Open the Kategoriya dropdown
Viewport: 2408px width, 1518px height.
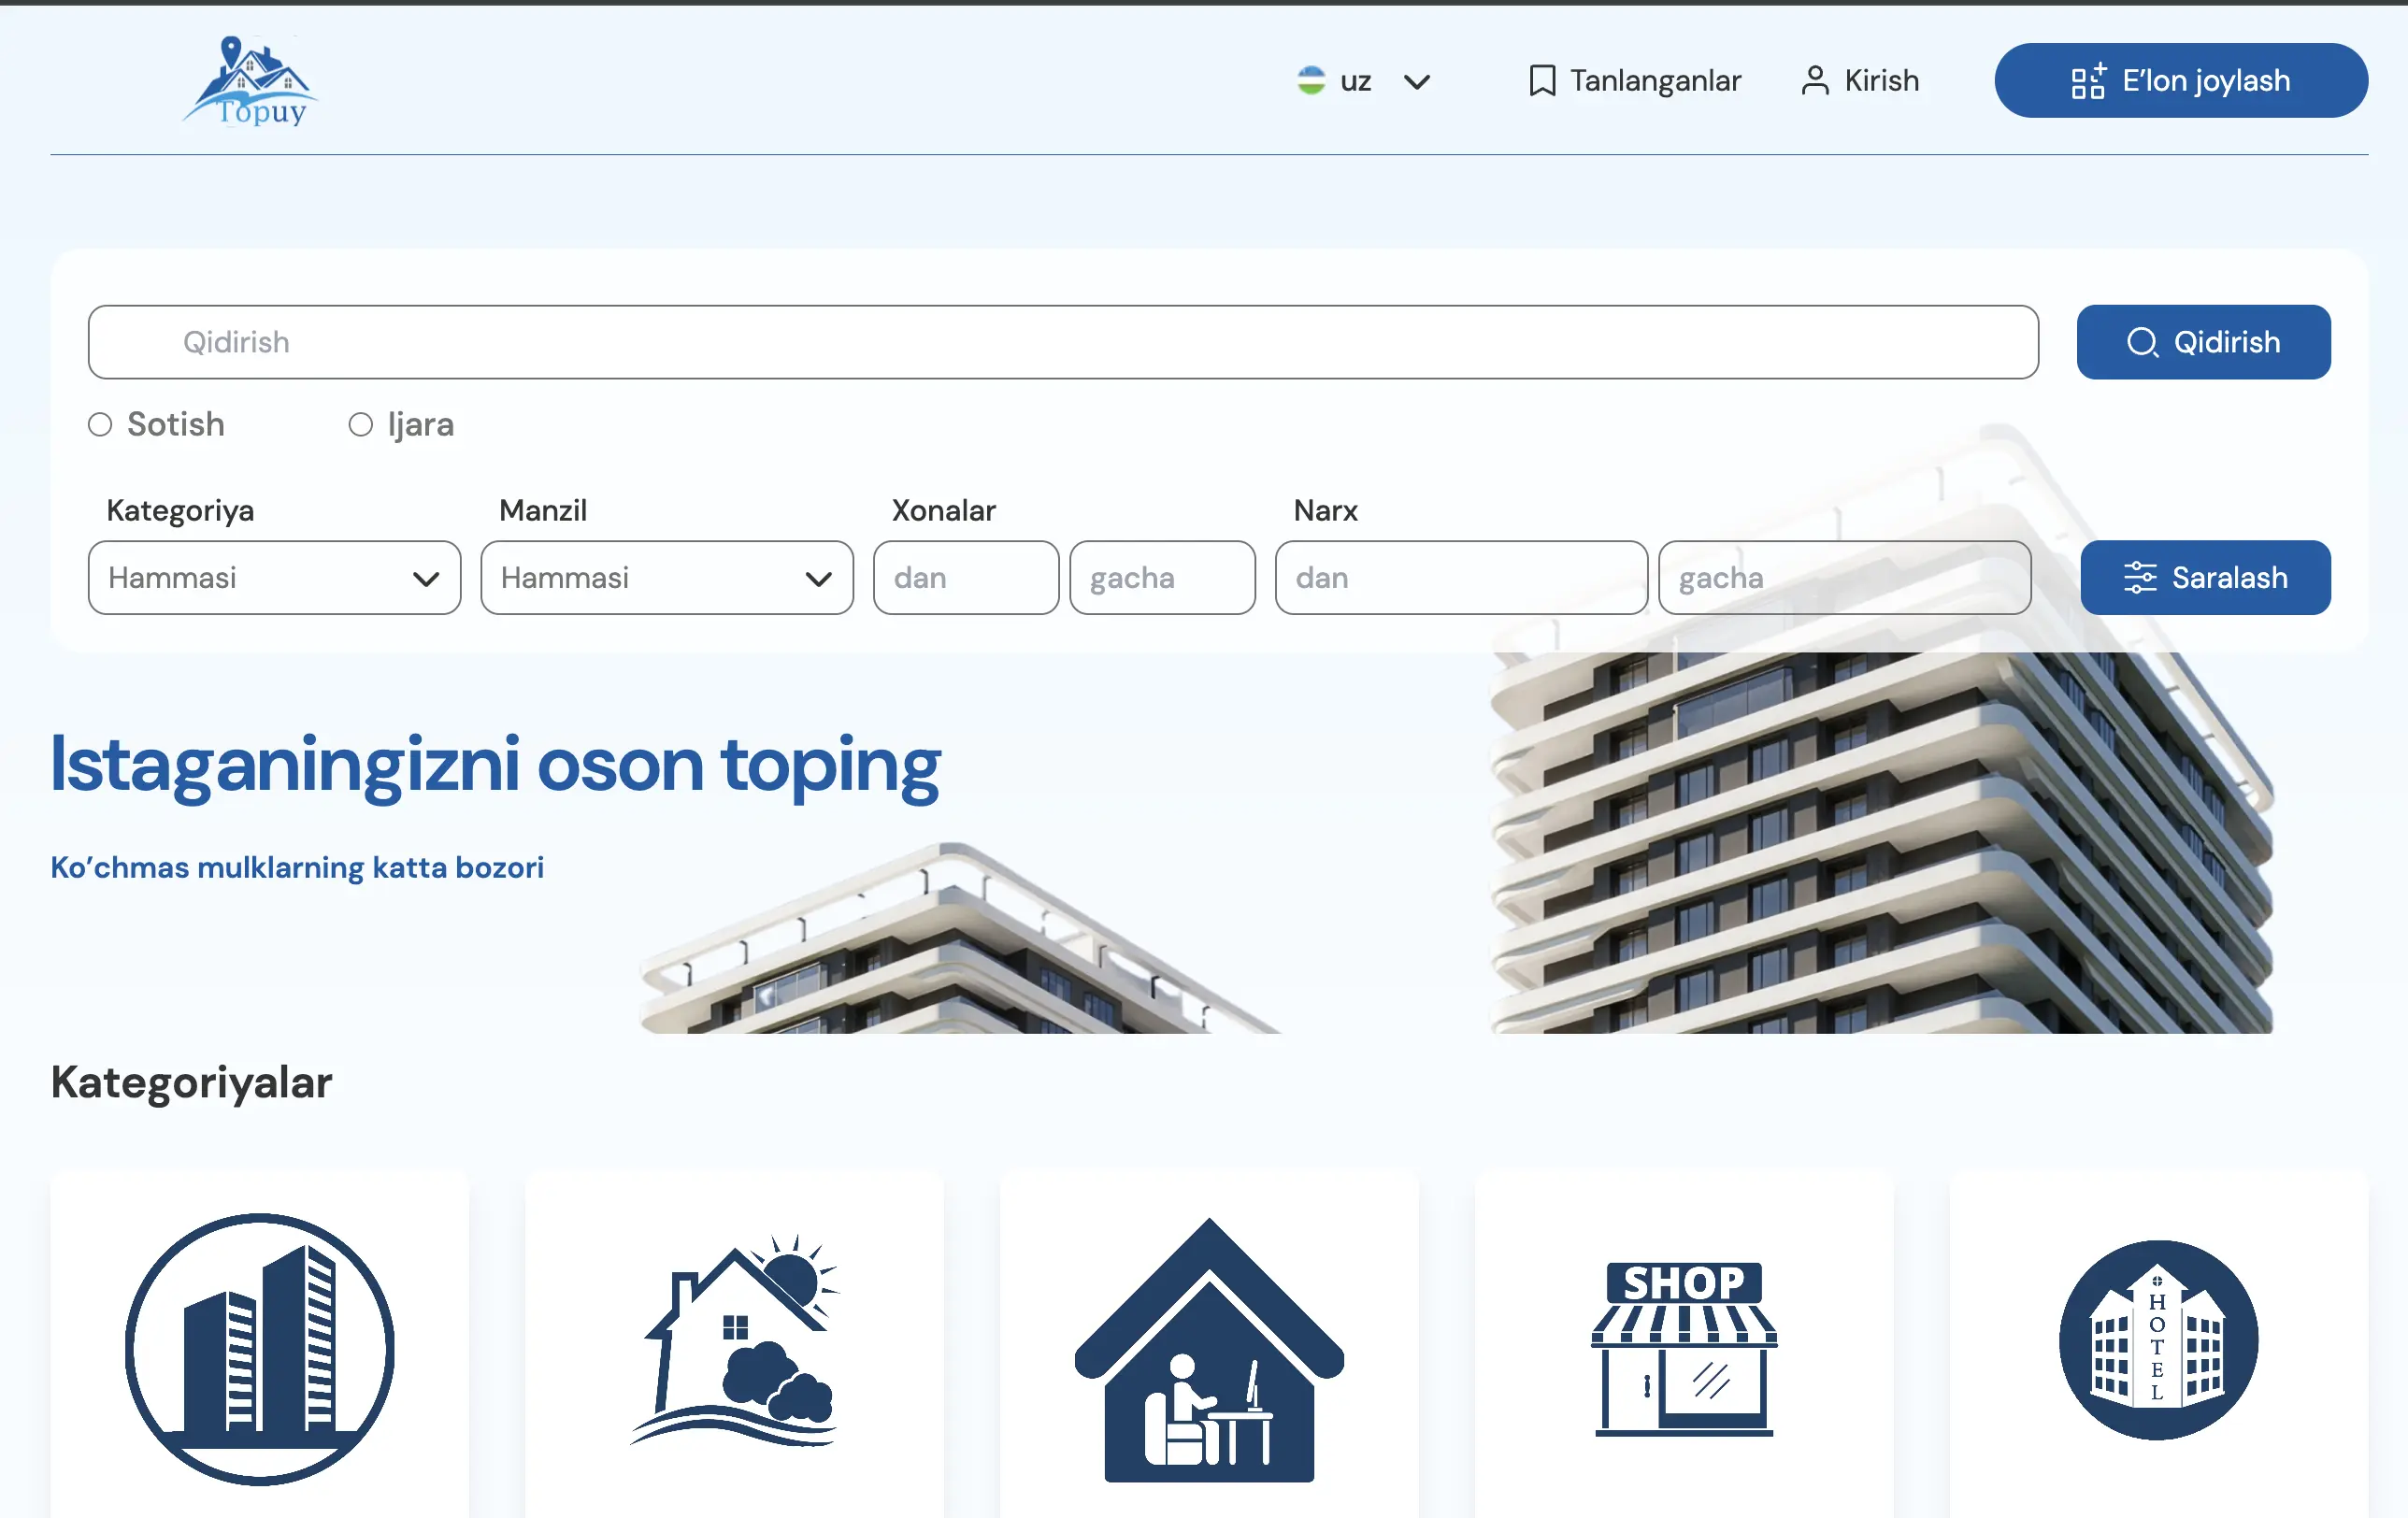274,578
